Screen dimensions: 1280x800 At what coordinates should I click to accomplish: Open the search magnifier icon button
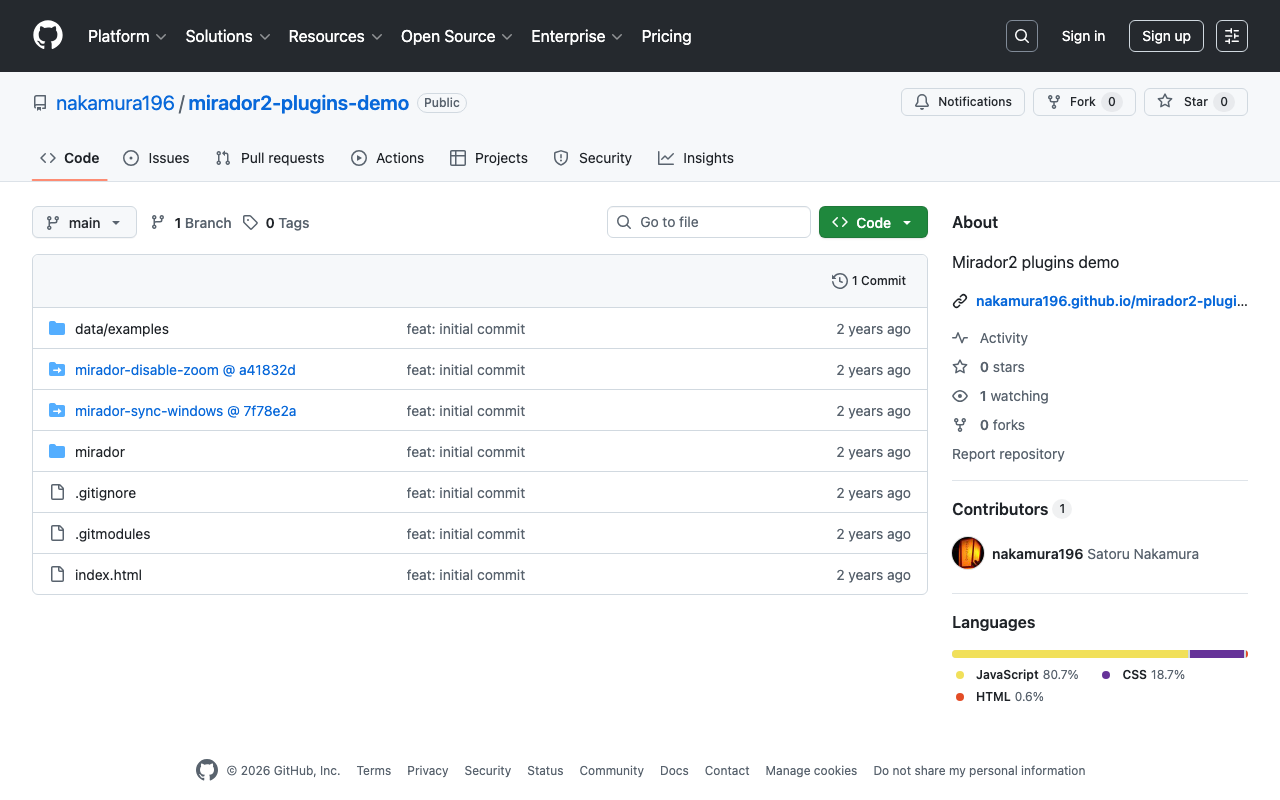(1021, 36)
